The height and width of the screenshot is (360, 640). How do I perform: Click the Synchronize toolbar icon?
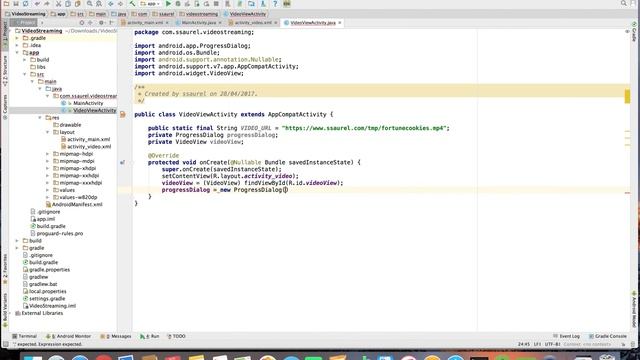click(x=26, y=4)
